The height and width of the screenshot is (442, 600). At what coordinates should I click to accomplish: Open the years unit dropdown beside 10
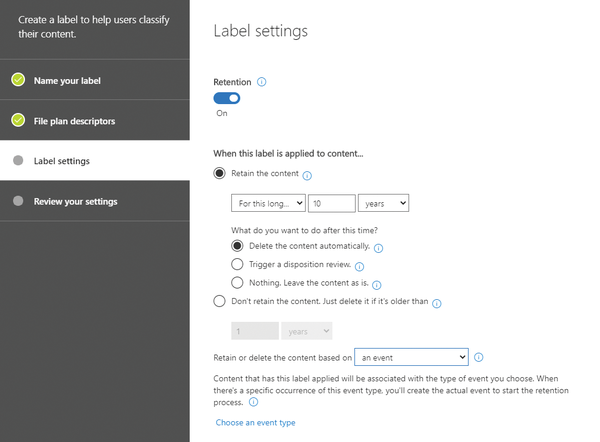click(x=383, y=203)
